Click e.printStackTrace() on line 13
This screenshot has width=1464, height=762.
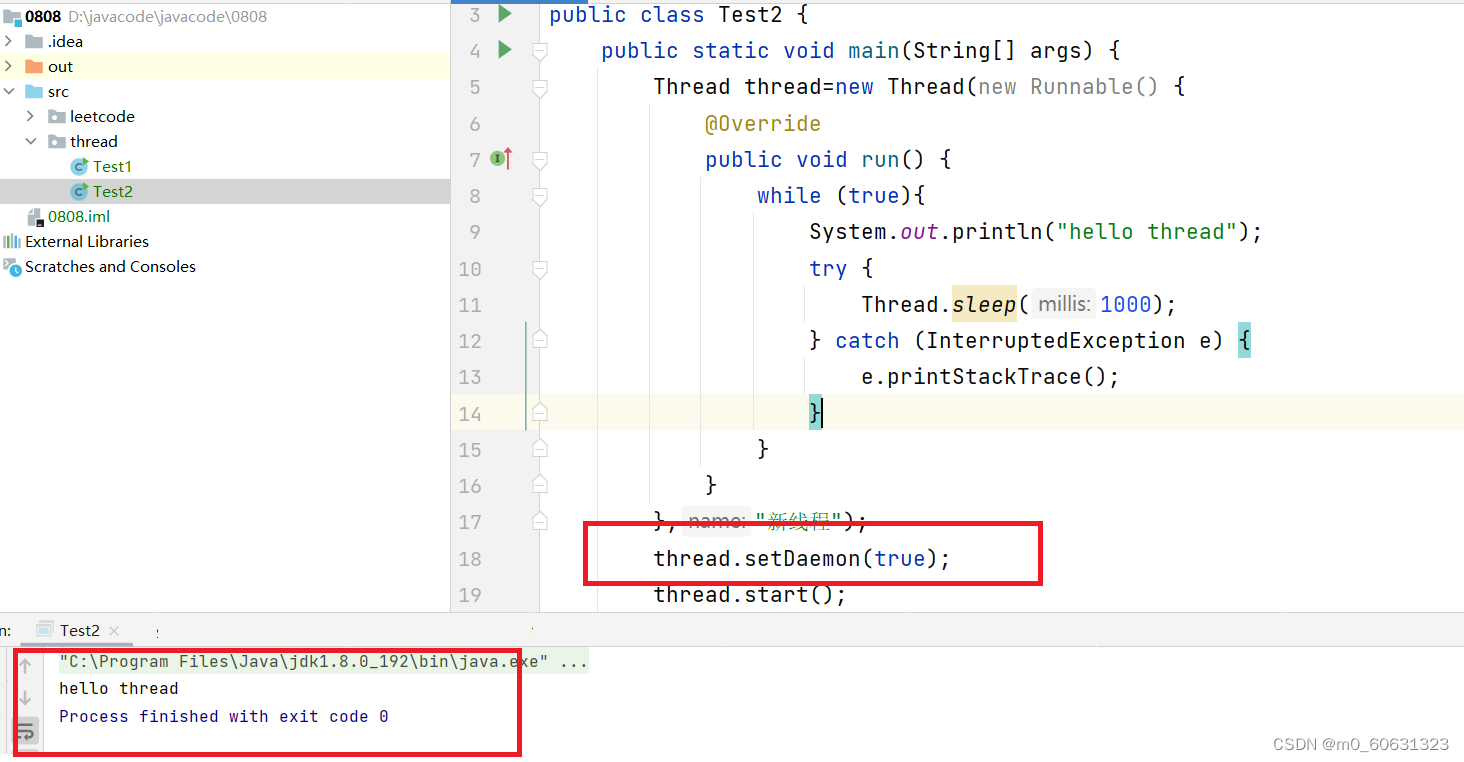point(990,376)
